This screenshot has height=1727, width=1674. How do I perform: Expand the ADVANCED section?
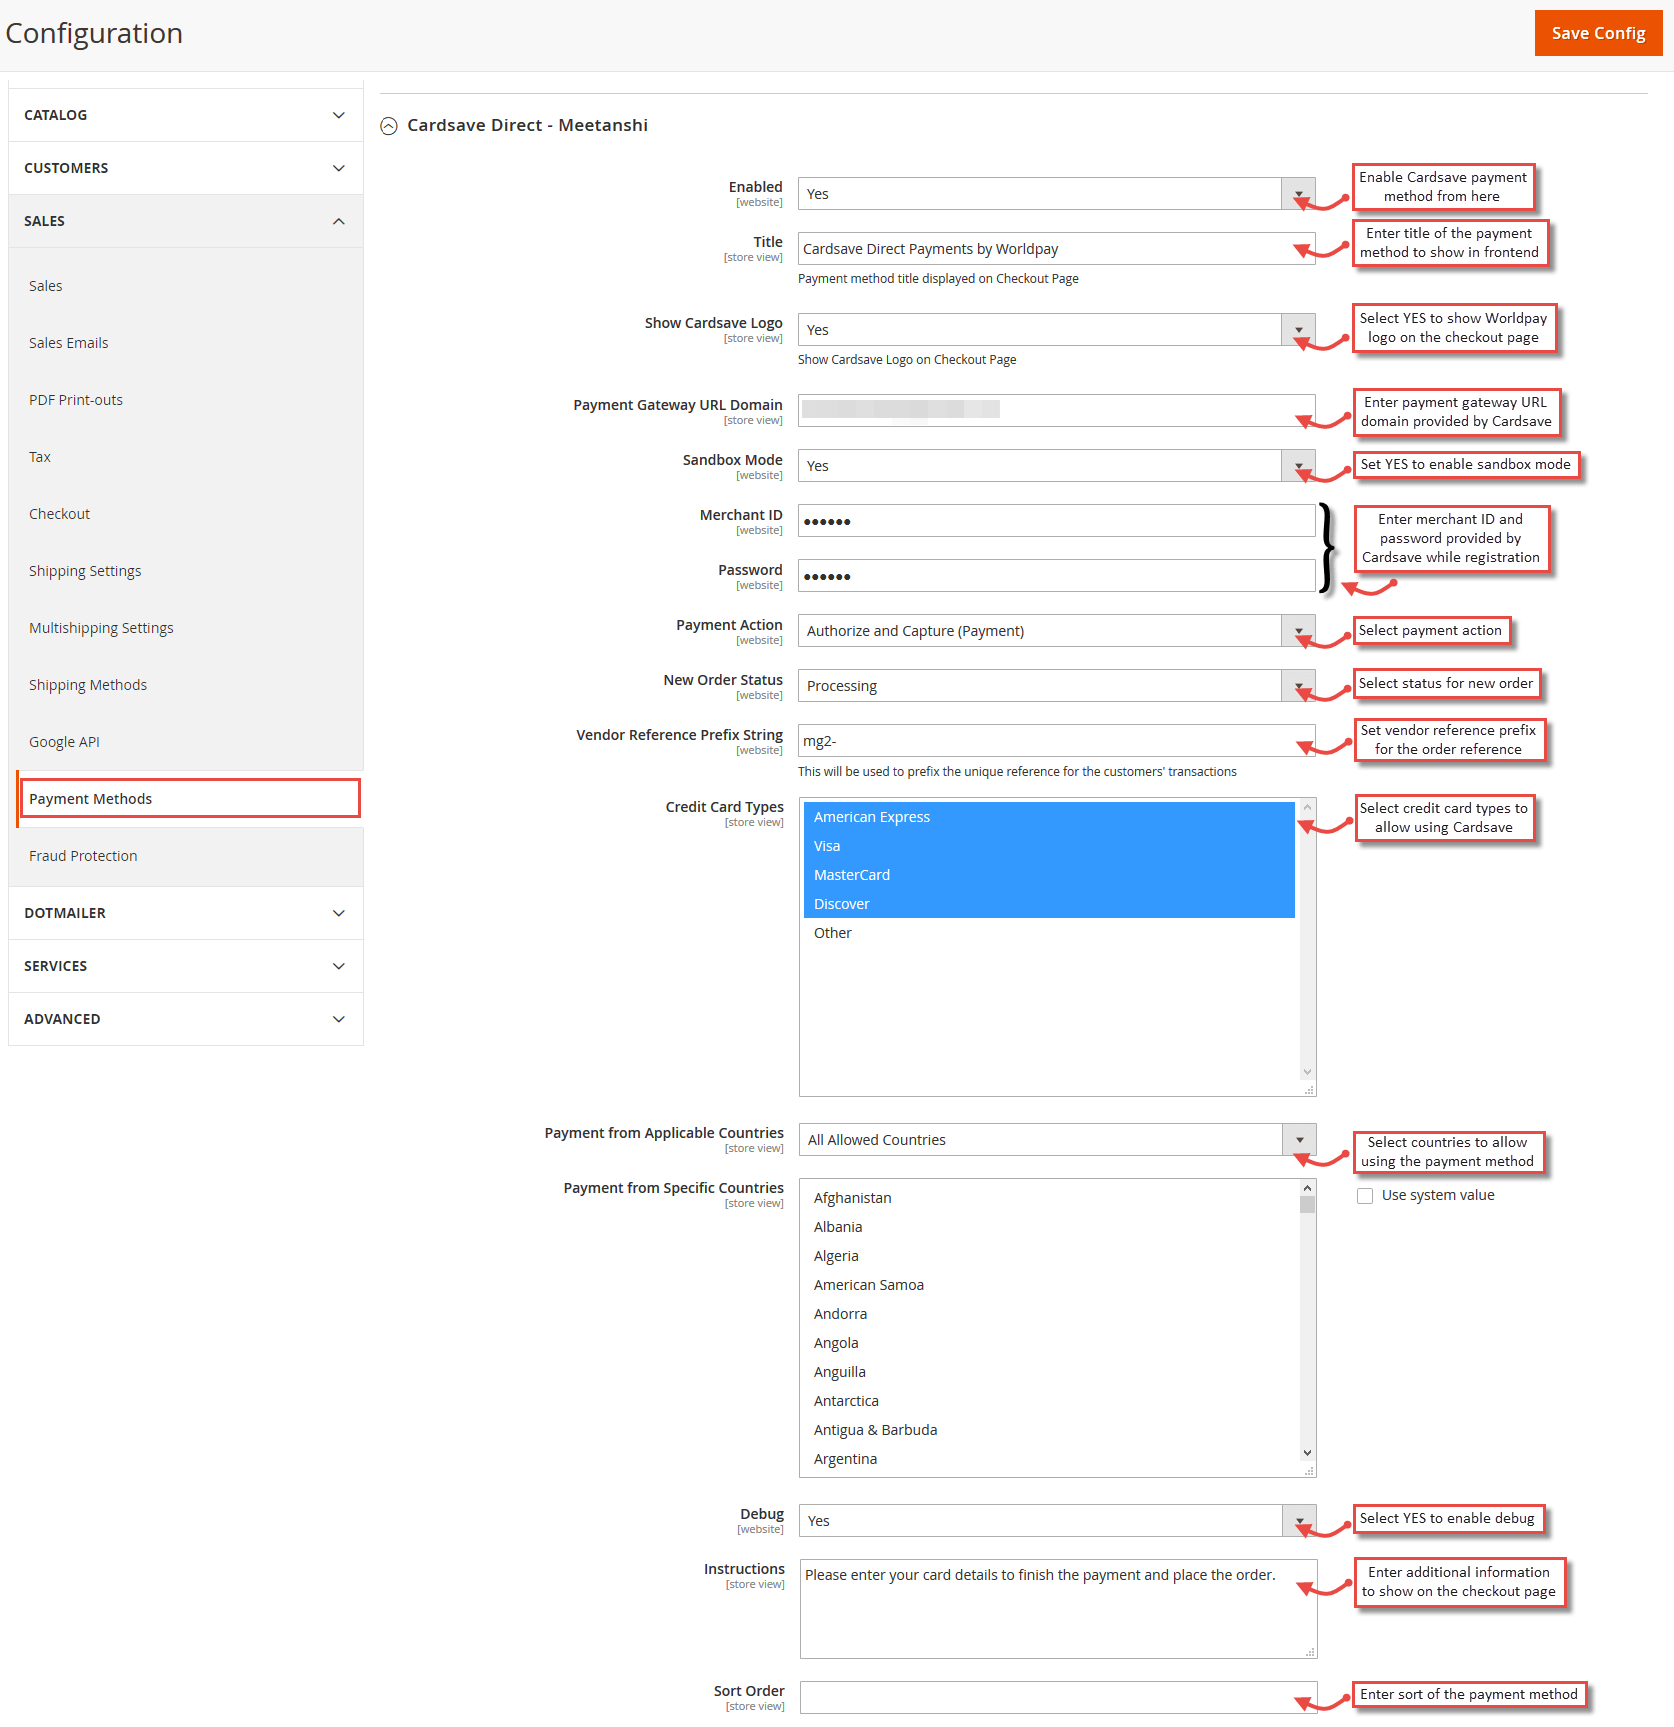pos(186,1019)
